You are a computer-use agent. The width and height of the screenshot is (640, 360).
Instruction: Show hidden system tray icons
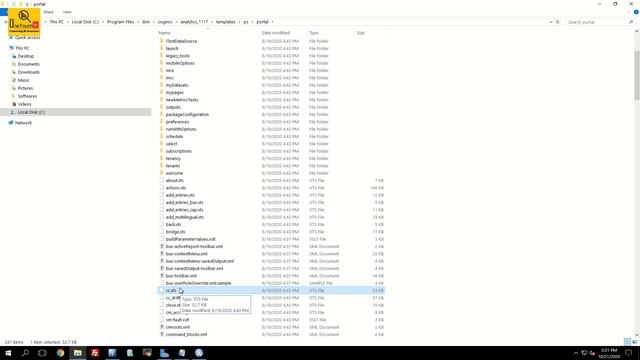coord(576,353)
